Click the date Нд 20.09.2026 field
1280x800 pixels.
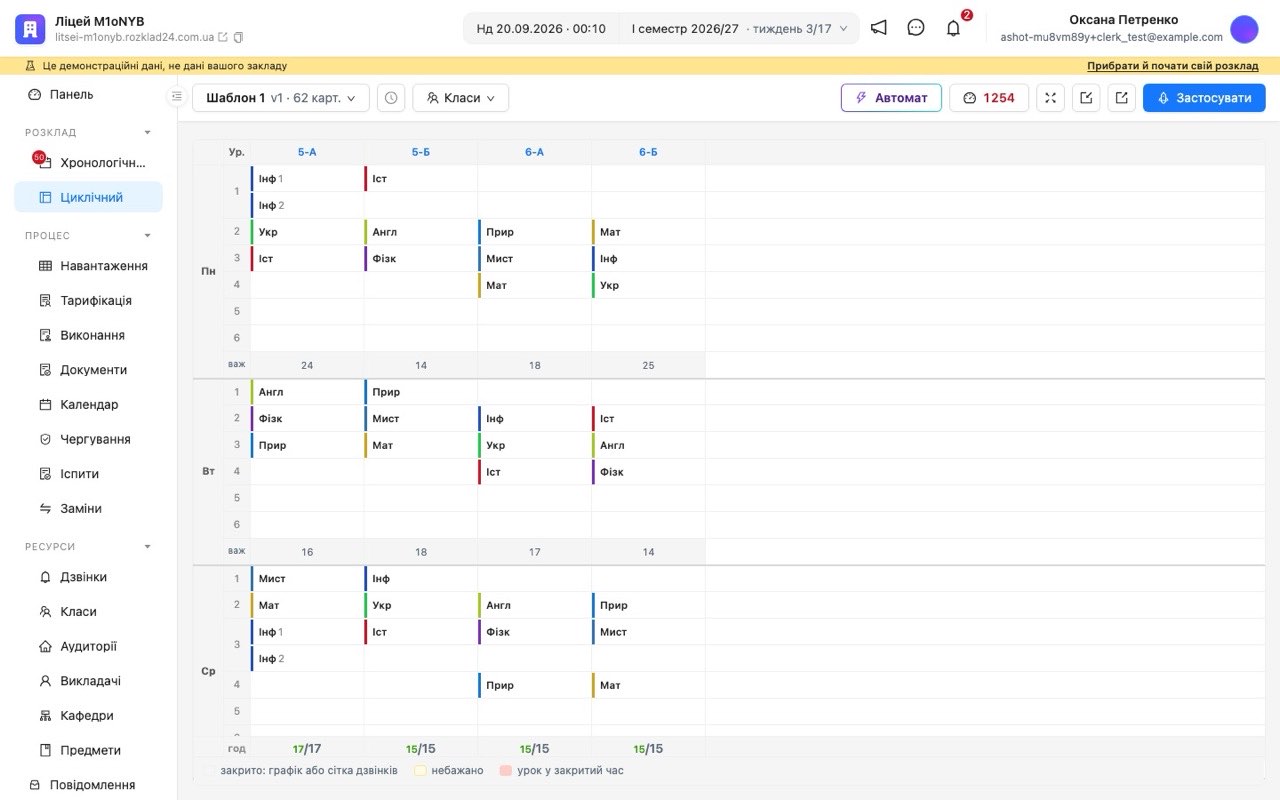[x=541, y=29]
